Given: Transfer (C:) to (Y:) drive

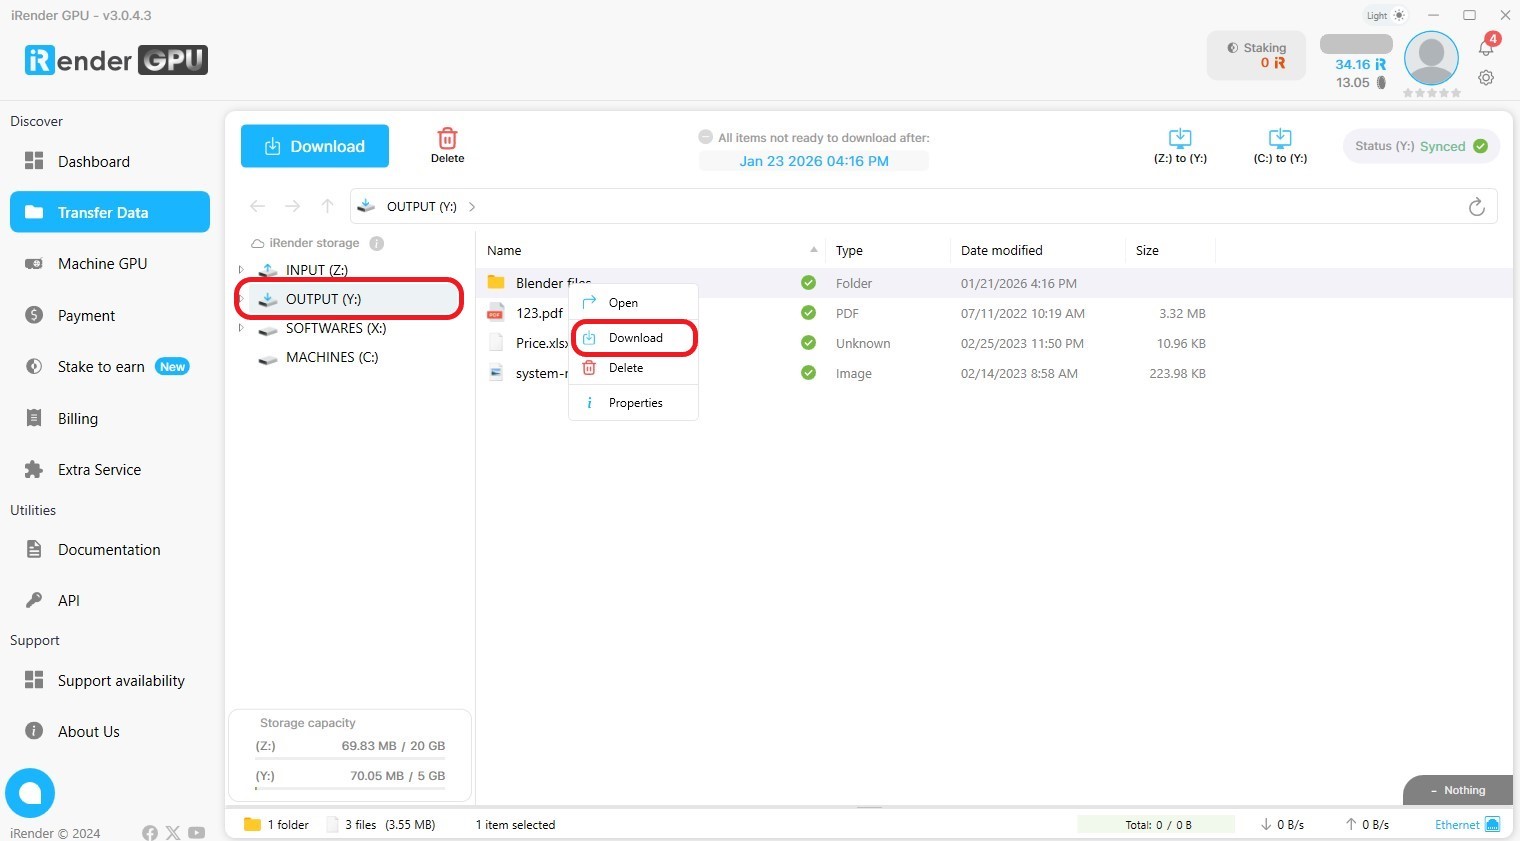Looking at the screenshot, I should (1280, 146).
